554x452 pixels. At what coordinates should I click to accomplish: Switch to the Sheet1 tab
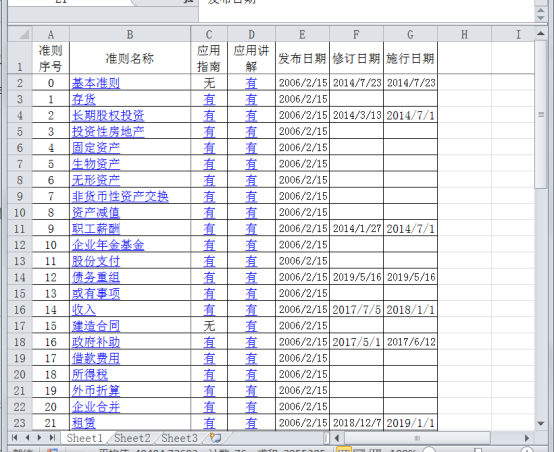coord(84,438)
